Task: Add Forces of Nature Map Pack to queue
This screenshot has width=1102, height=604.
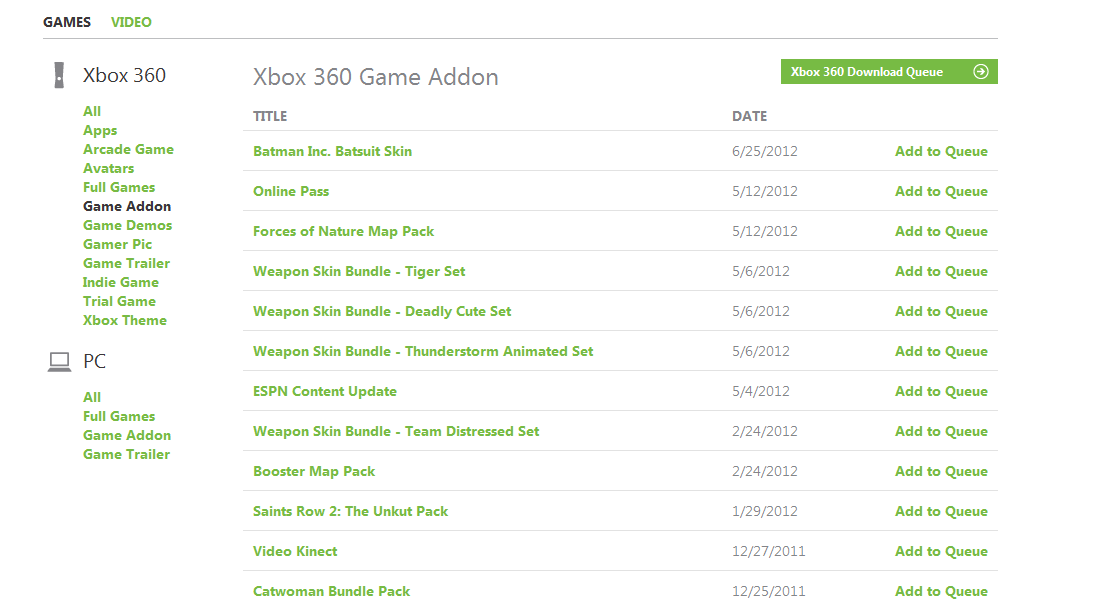Action: [x=941, y=231]
